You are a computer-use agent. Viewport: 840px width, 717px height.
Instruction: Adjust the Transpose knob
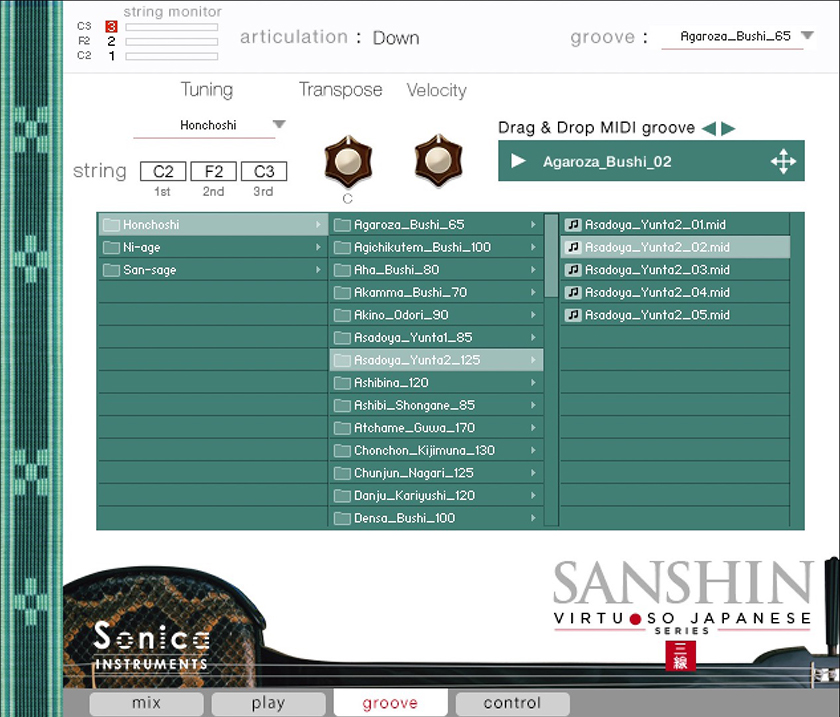coord(348,161)
